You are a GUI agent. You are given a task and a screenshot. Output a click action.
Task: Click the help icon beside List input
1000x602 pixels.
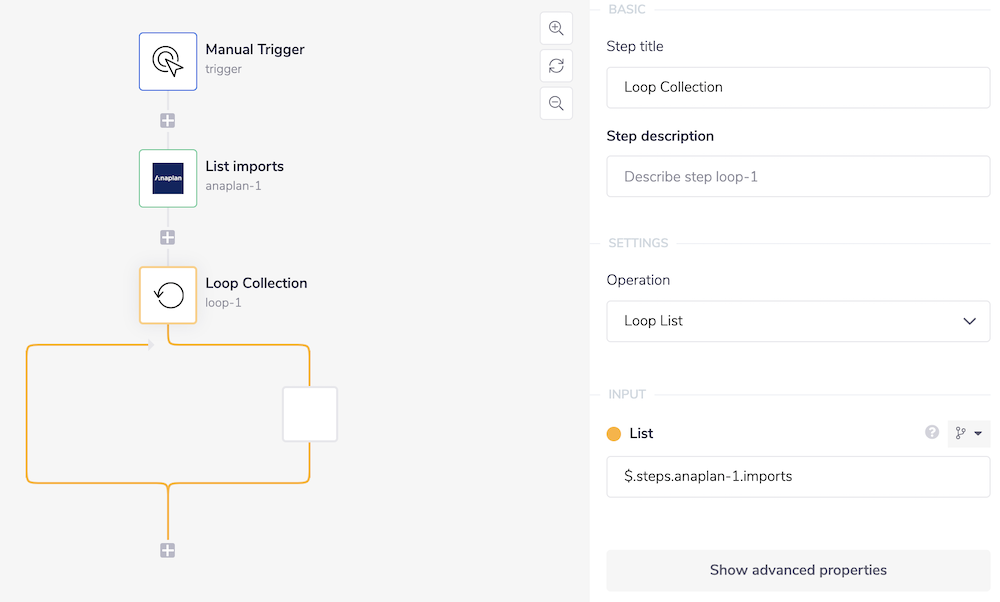[932, 433]
